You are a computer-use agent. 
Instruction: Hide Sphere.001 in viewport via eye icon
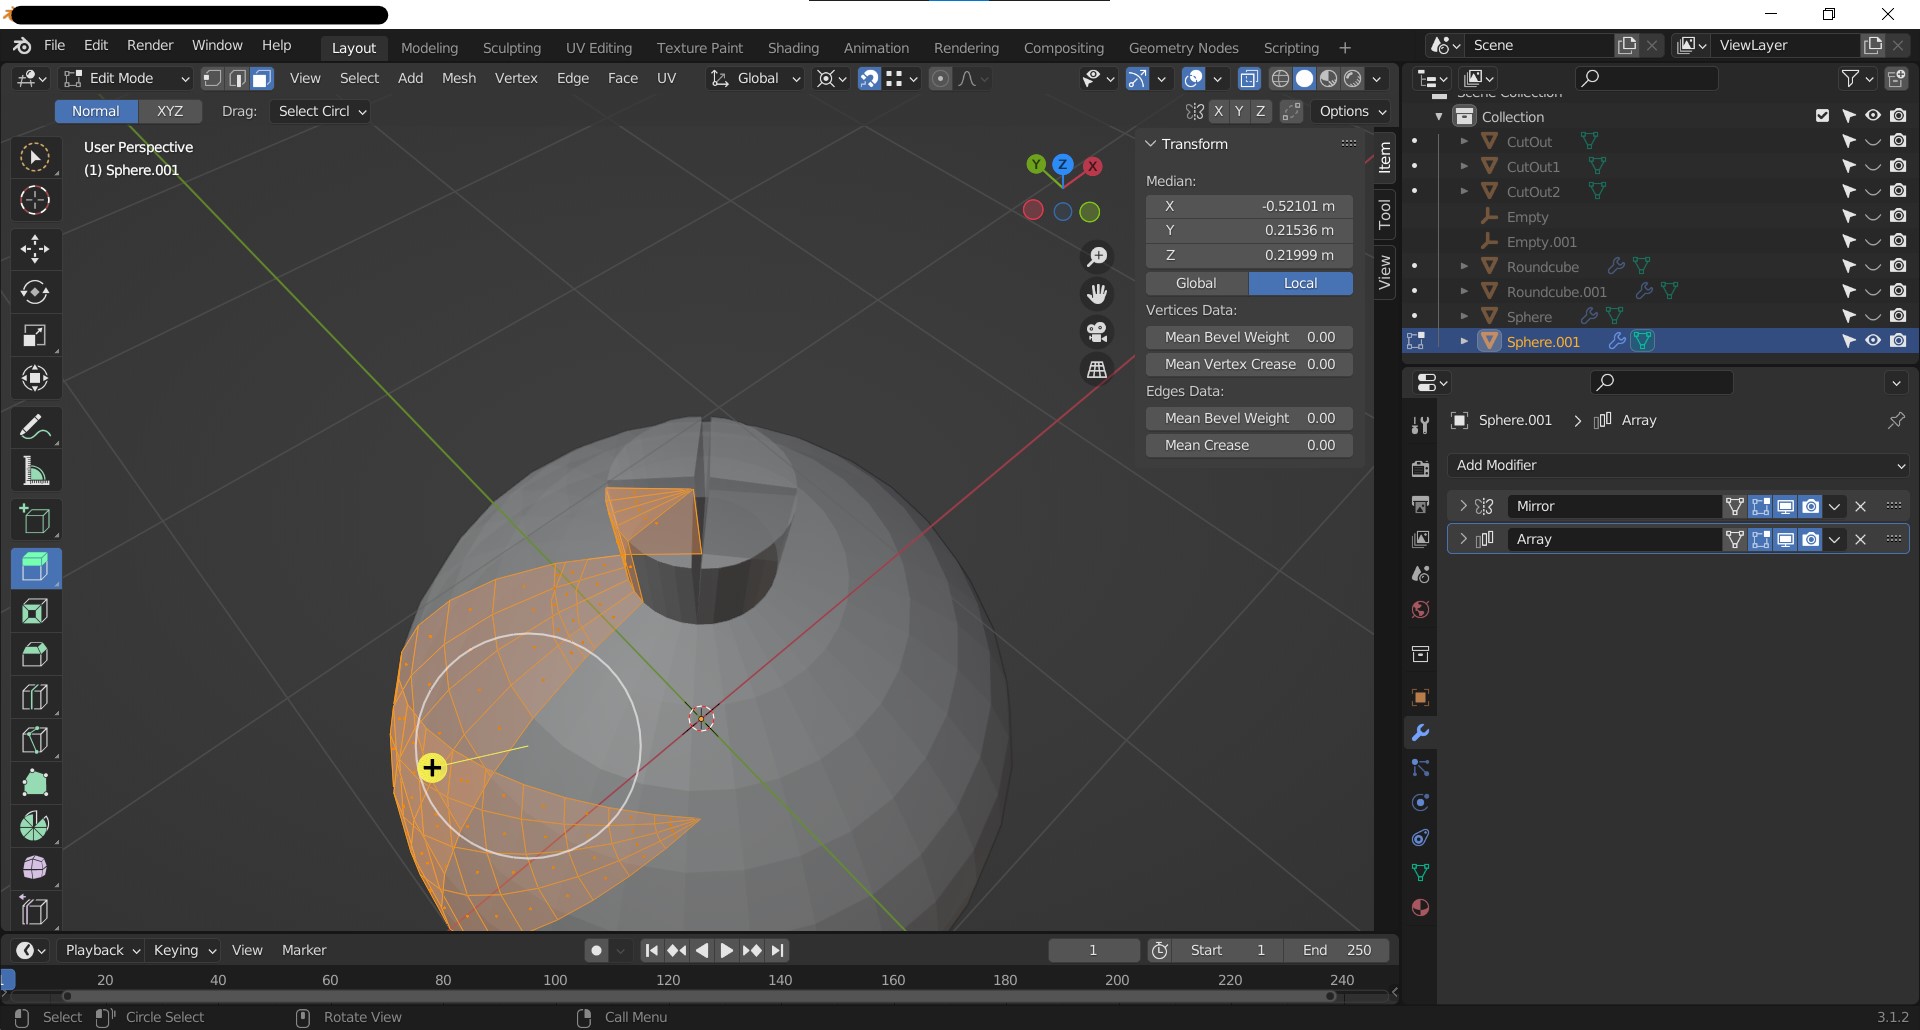tap(1873, 341)
